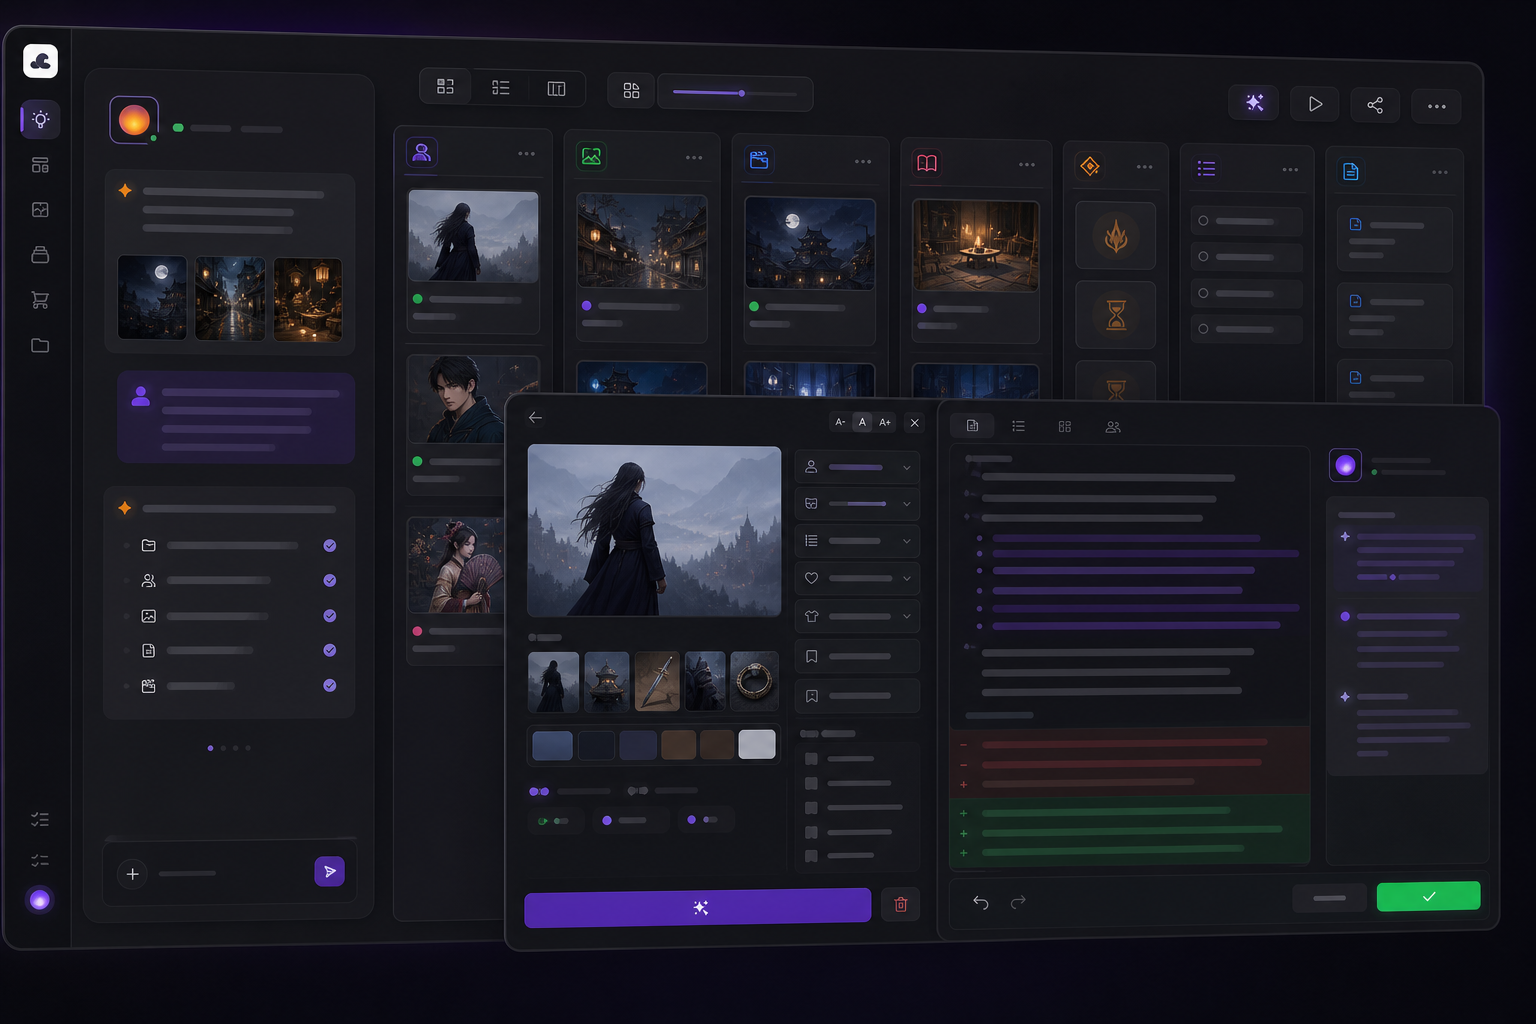This screenshot has width=1536, height=1024.
Task: Open the shopping cart icon in sidebar
Action: click(x=40, y=300)
